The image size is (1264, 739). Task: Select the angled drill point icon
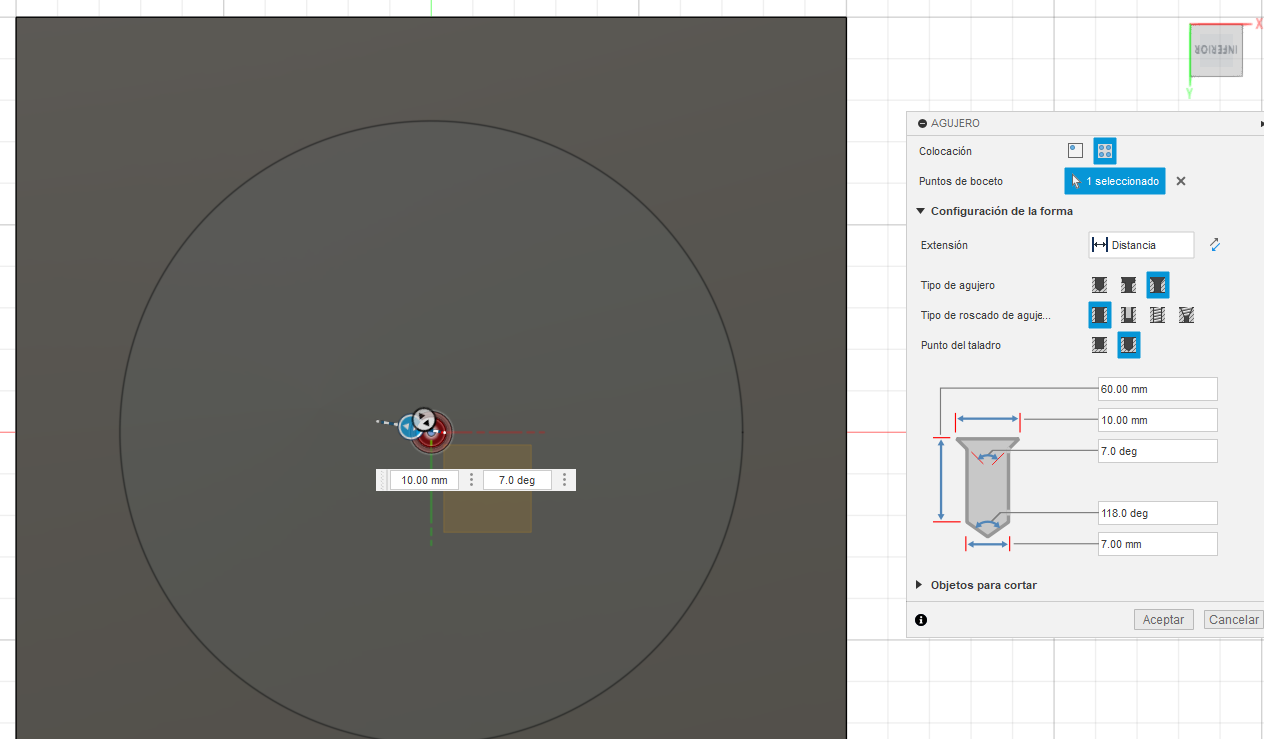click(1128, 345)
